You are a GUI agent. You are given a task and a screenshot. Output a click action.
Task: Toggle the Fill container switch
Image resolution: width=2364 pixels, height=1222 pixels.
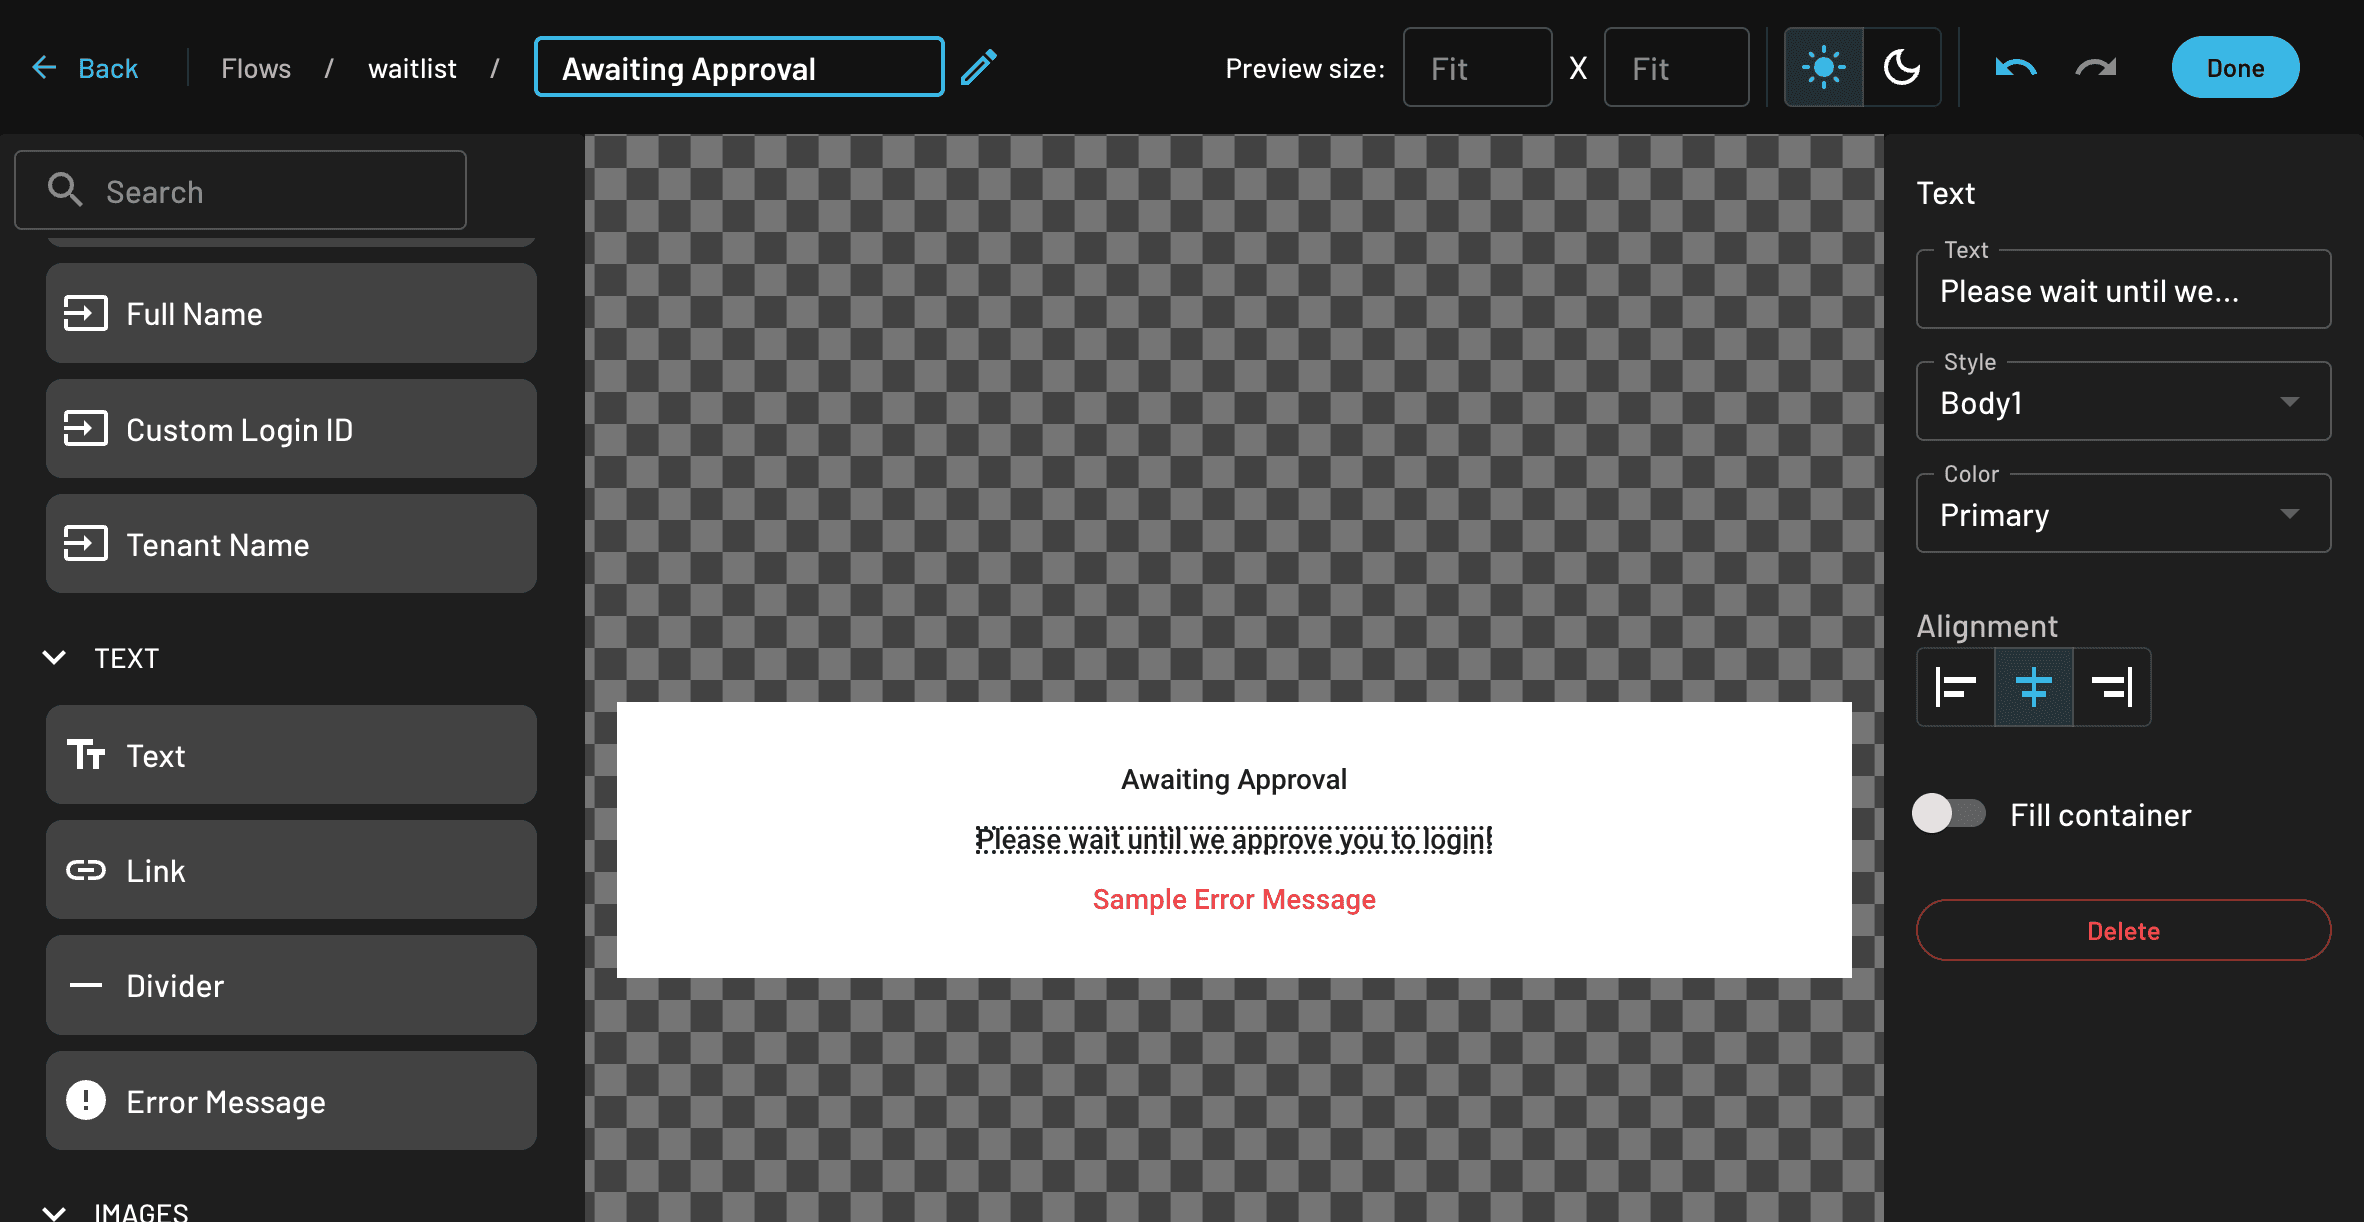(x=1948, y=814)
